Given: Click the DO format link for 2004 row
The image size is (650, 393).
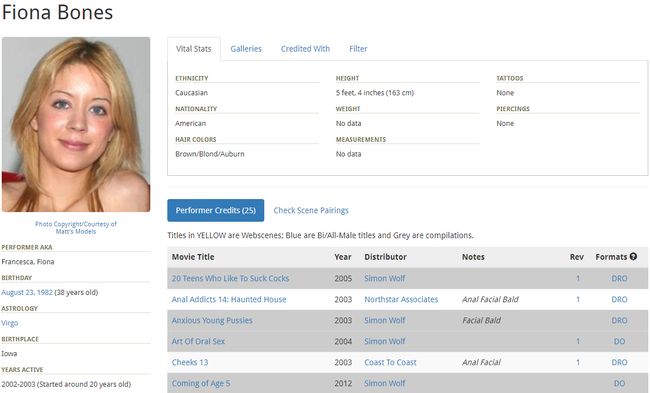Looking at the screenshot, I should tap(619, 341).
